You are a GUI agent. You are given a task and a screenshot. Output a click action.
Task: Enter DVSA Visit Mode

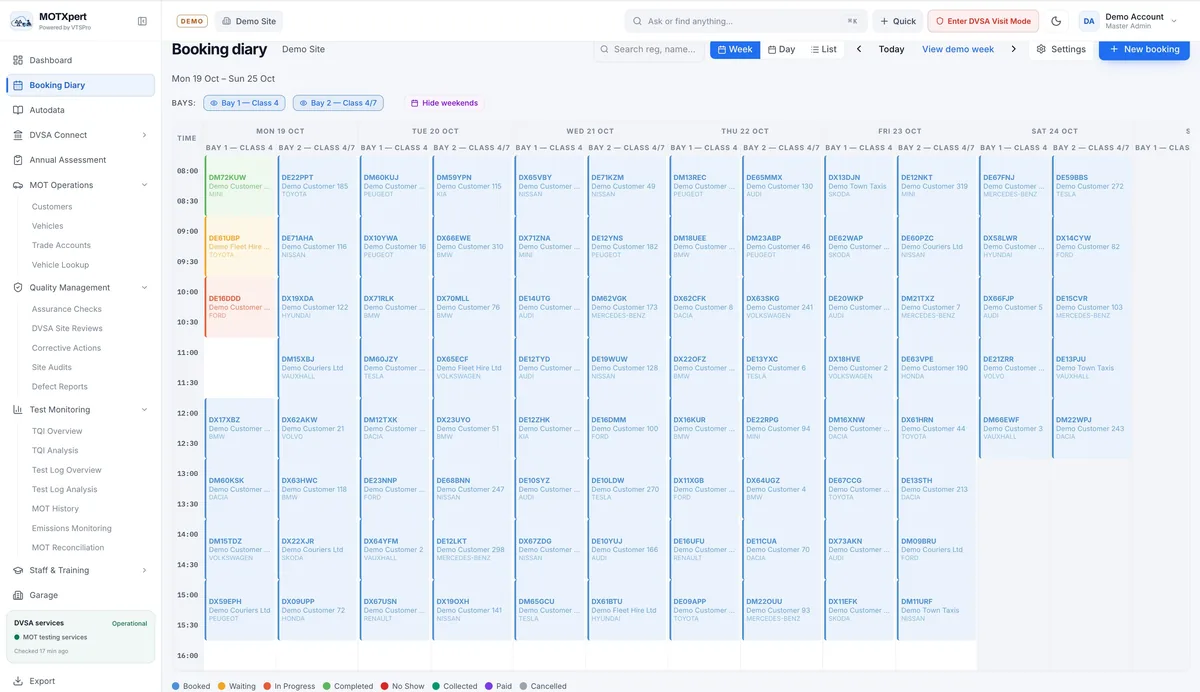click(x=983, y=21)
